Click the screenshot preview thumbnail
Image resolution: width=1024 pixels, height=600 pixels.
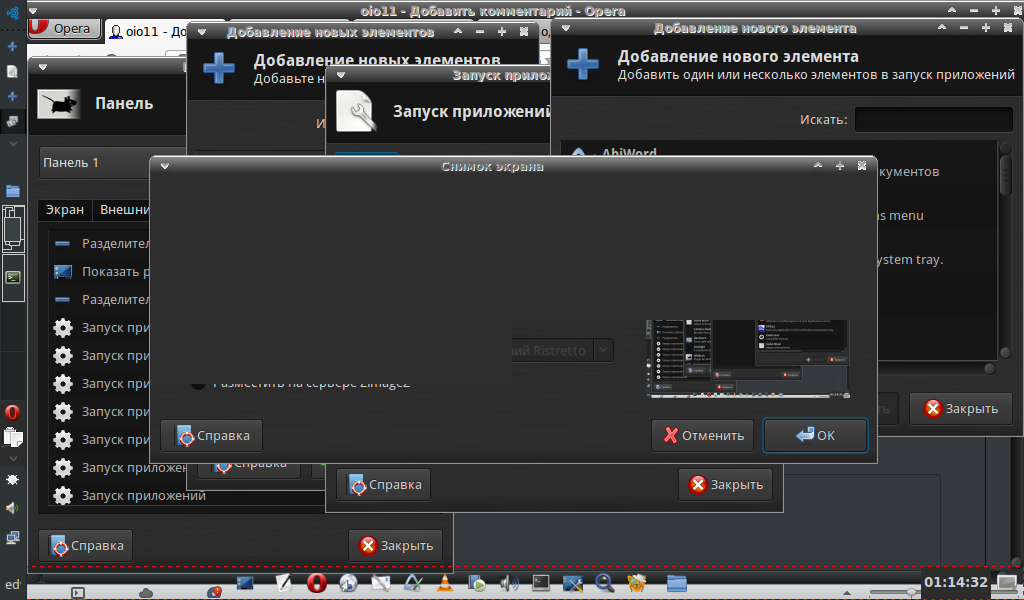coord(748,359)
